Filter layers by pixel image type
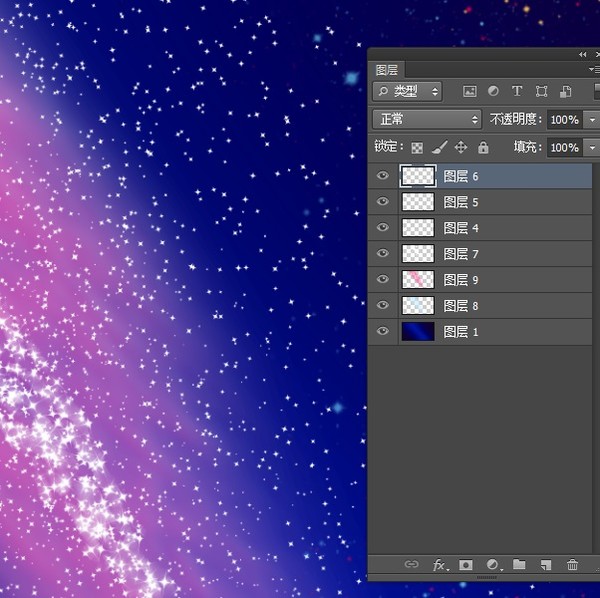 click(x=470, y=91)
